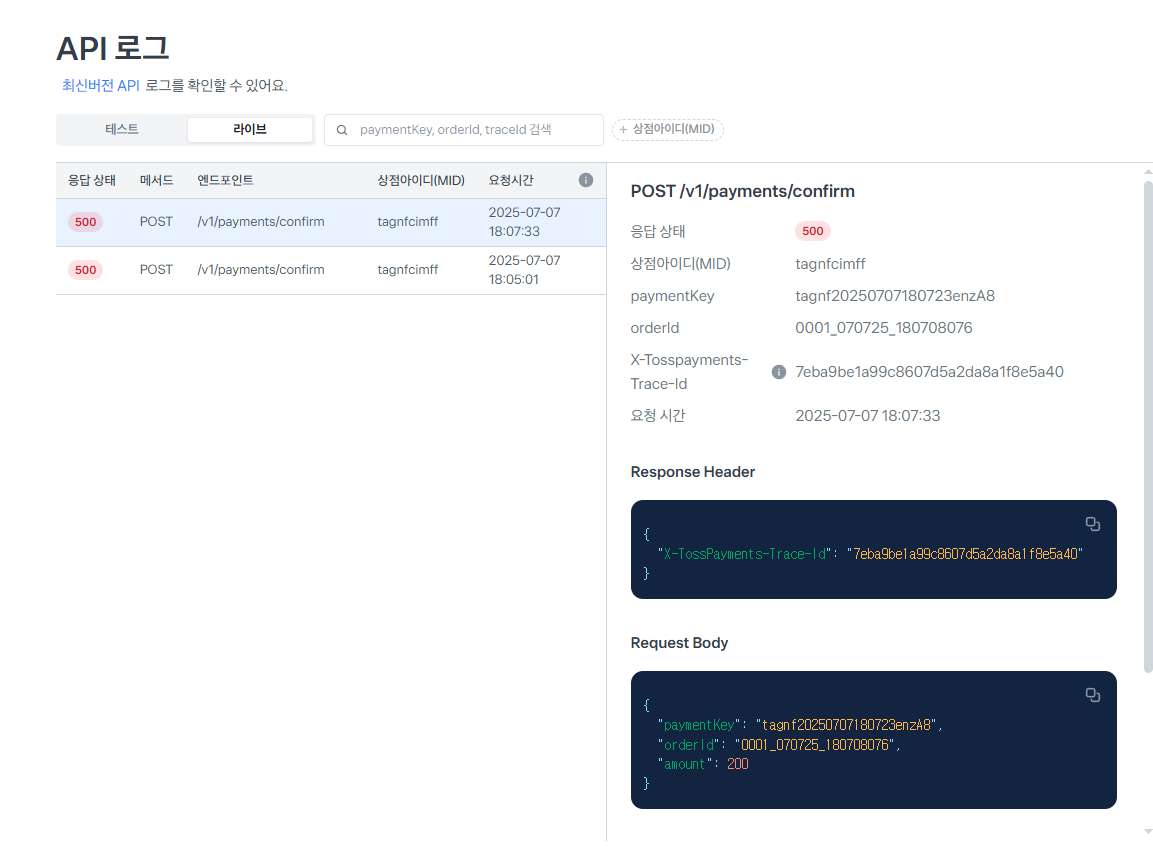The width and height of the screenshot is (1153, 849).
Task: Click the API 로그 page title
Action: [x=113, y=49]
